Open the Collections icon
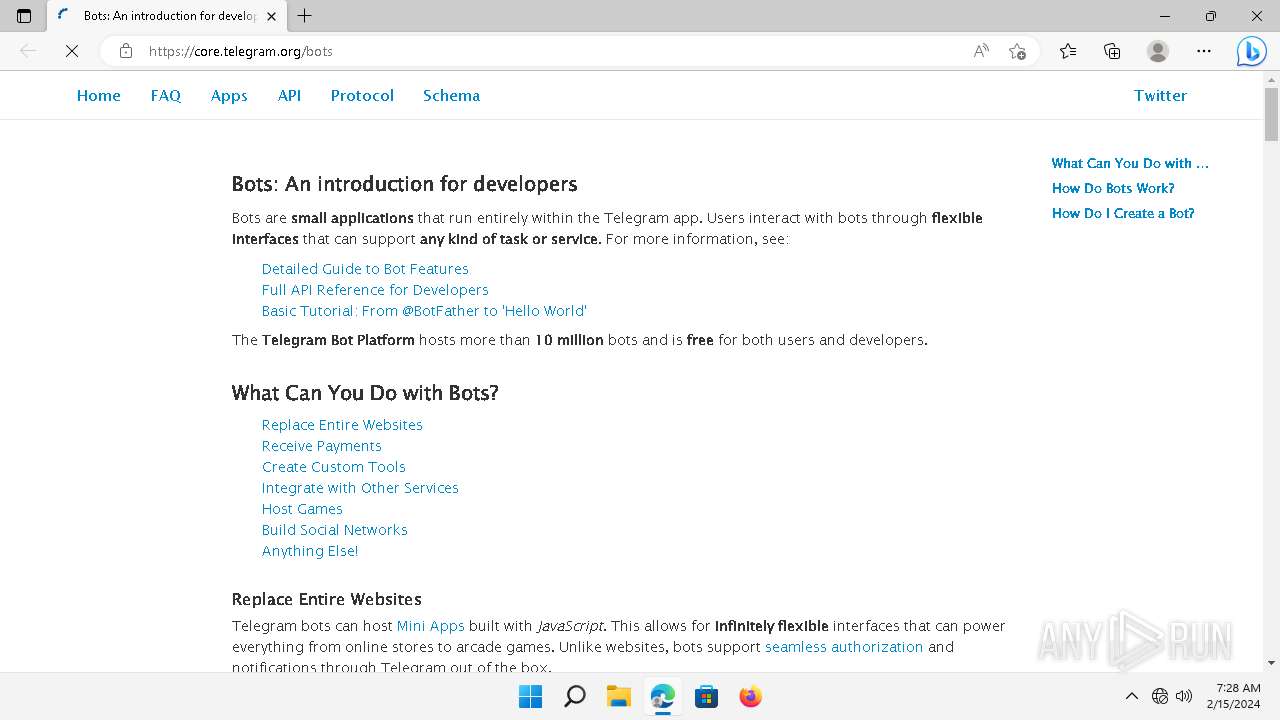 point(1112,51)
